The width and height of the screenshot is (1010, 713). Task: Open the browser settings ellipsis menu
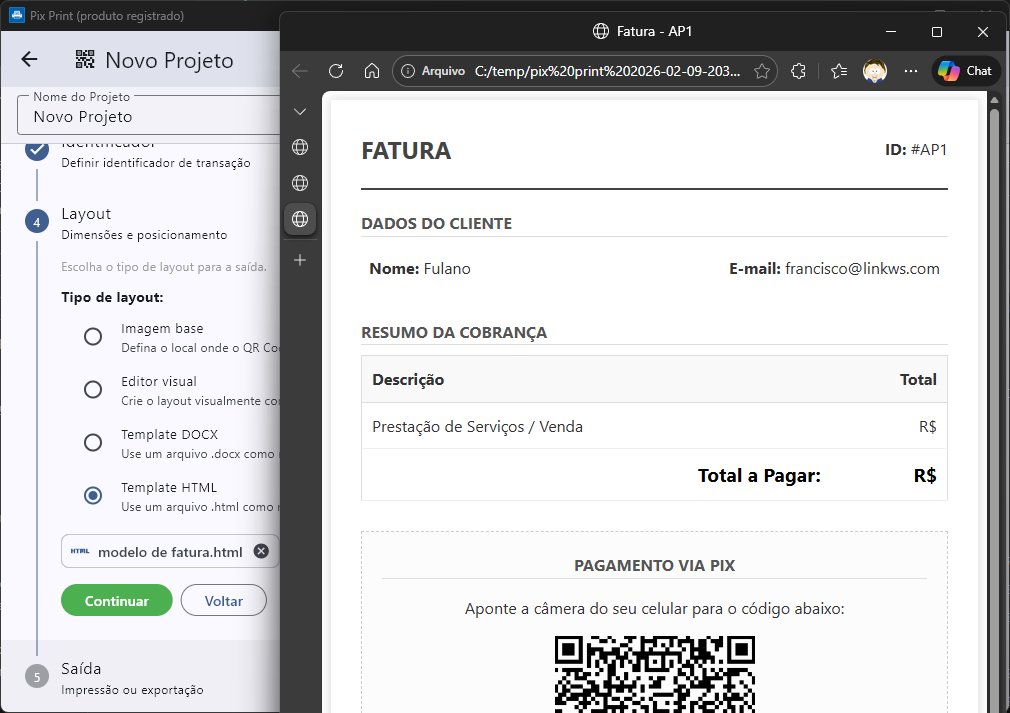pyautogui.click(x=910, y=71)
